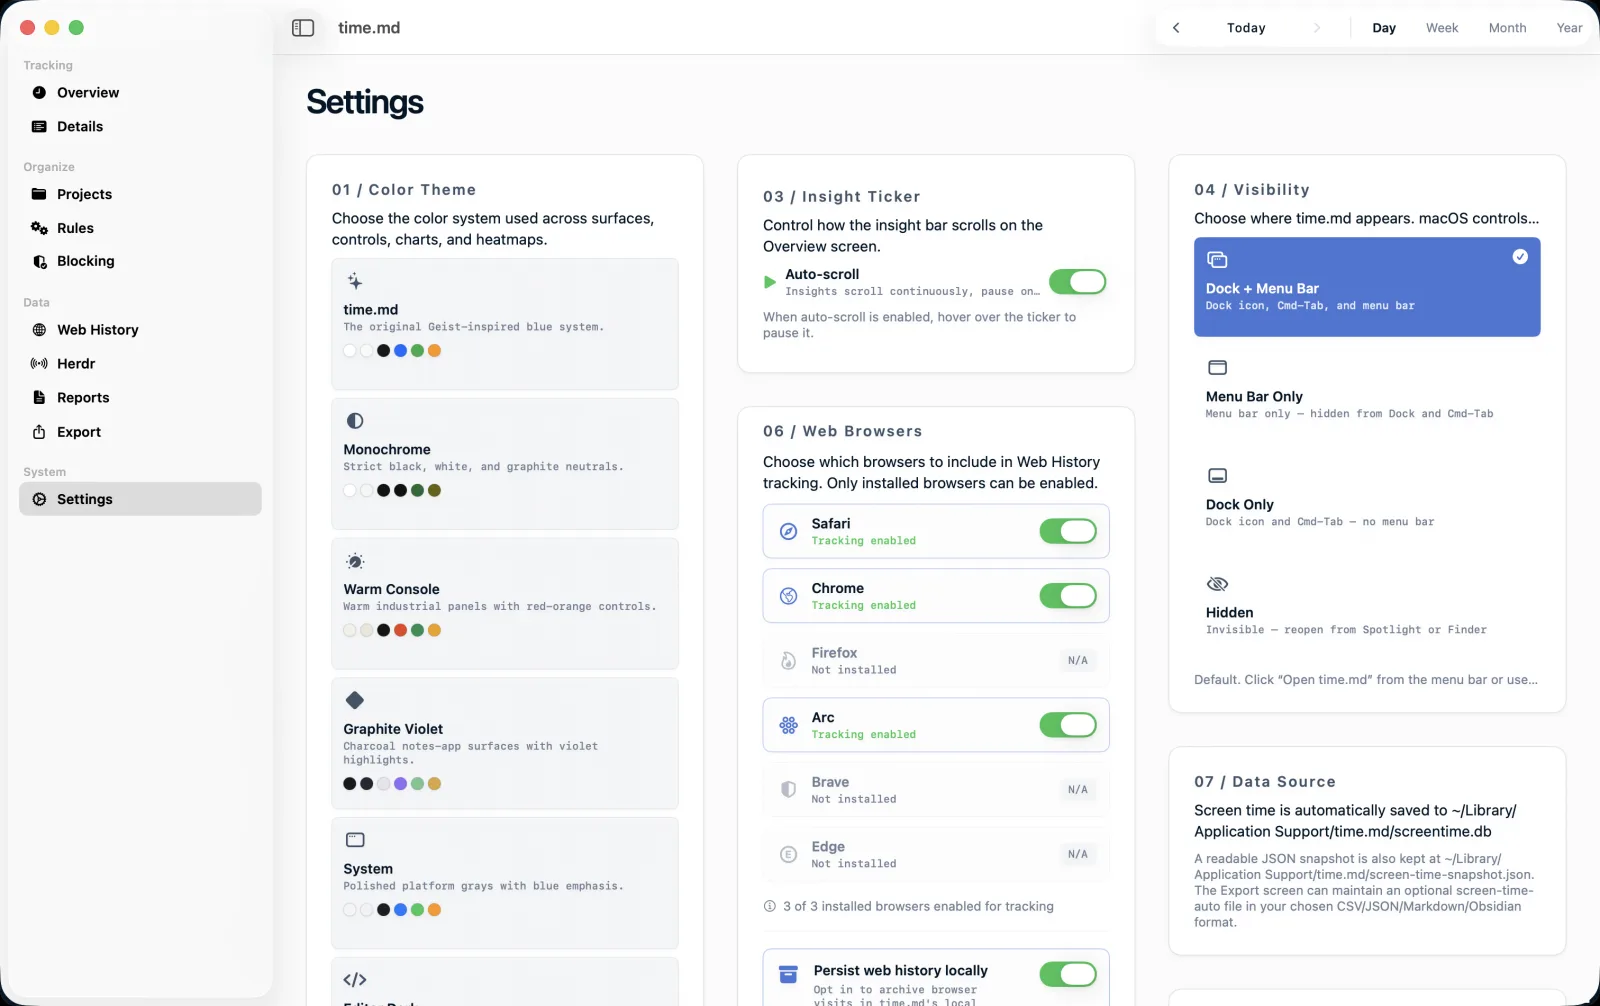Choose the Warm Console color theme card

click(x=505, y=604)
